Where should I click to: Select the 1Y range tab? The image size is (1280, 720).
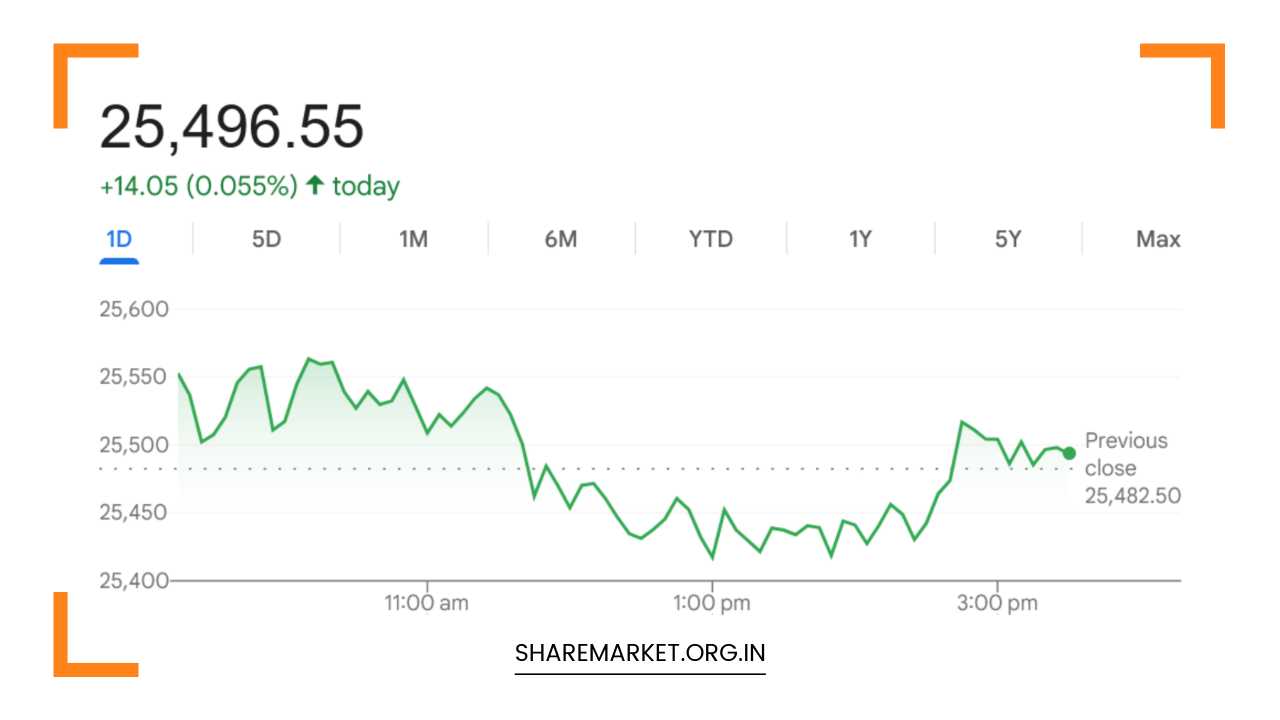pyautogui.click(x=860, y=239)
